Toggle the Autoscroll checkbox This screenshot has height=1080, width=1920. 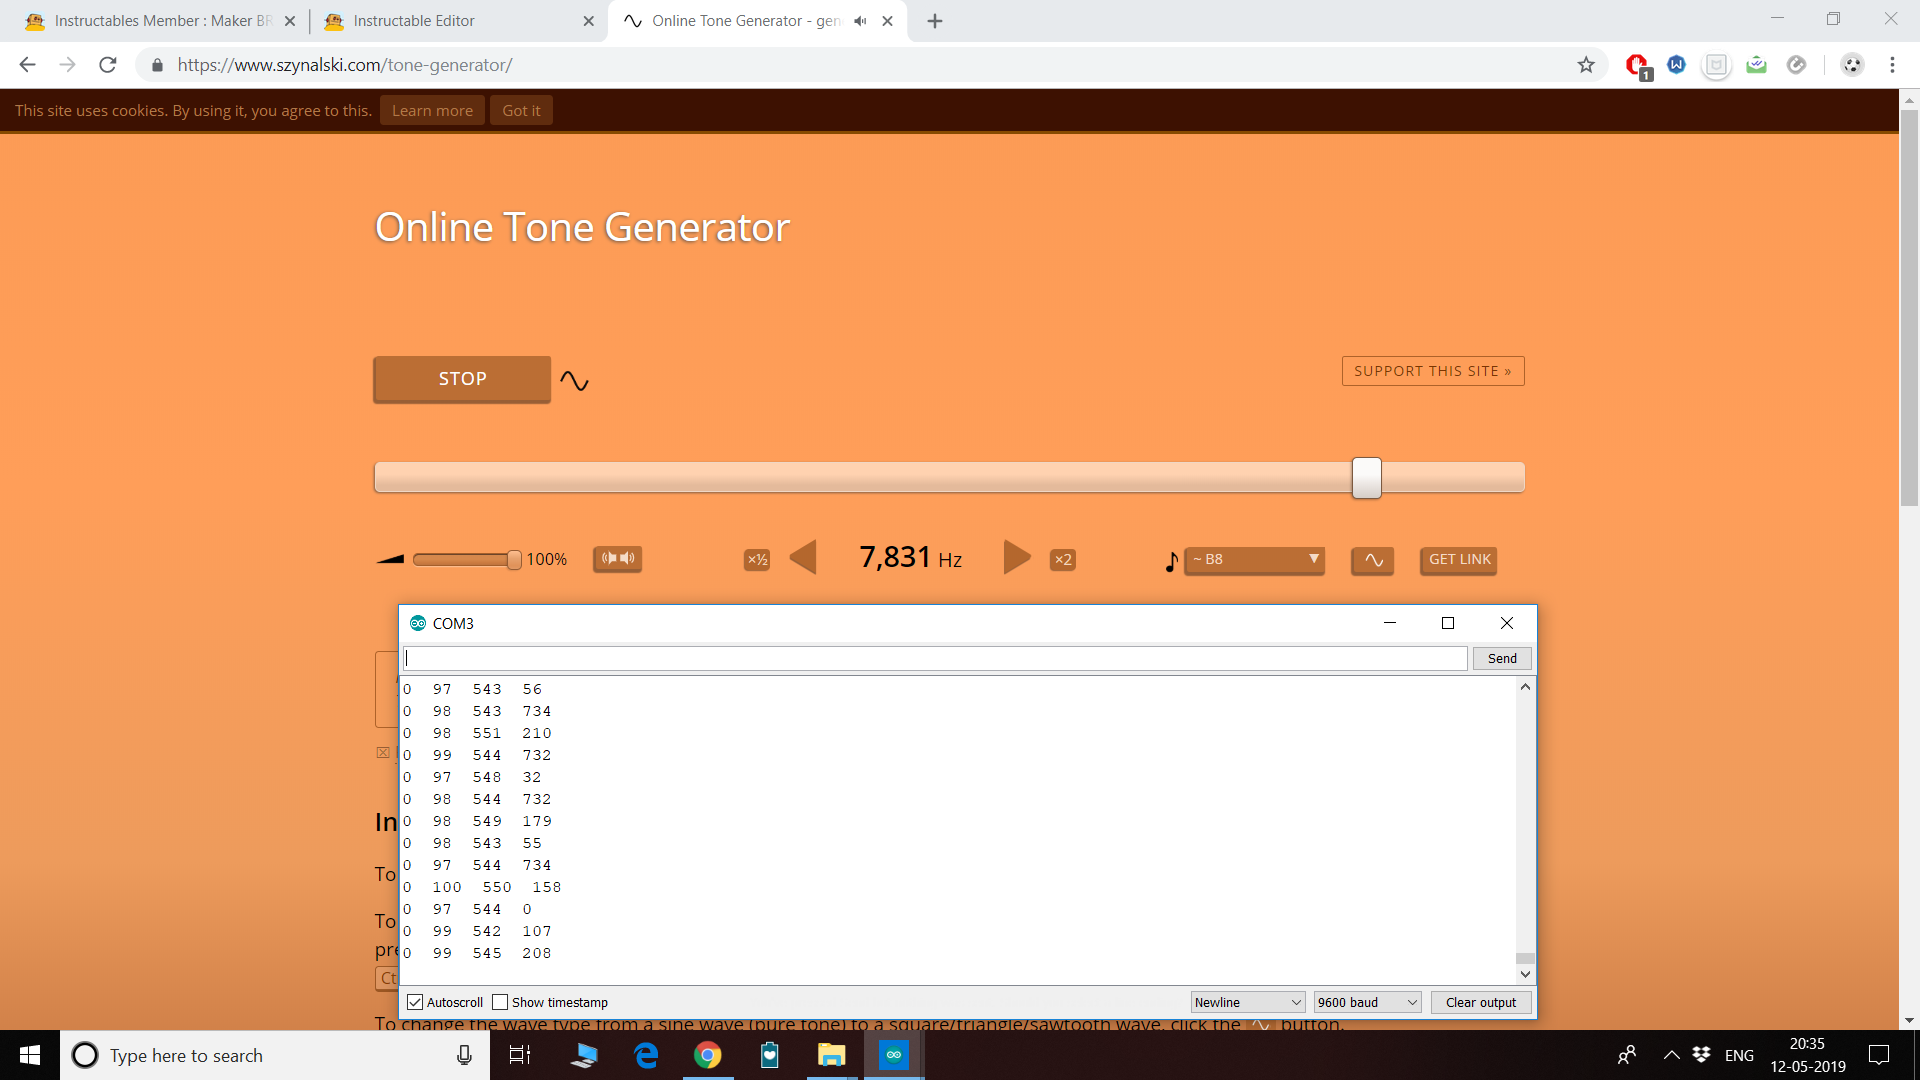[415, 1002]
